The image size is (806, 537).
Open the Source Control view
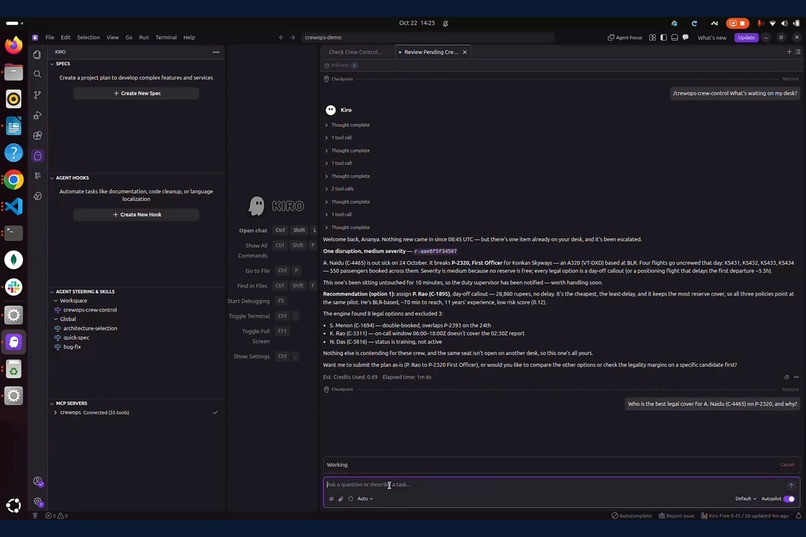(x=37, y=95)
